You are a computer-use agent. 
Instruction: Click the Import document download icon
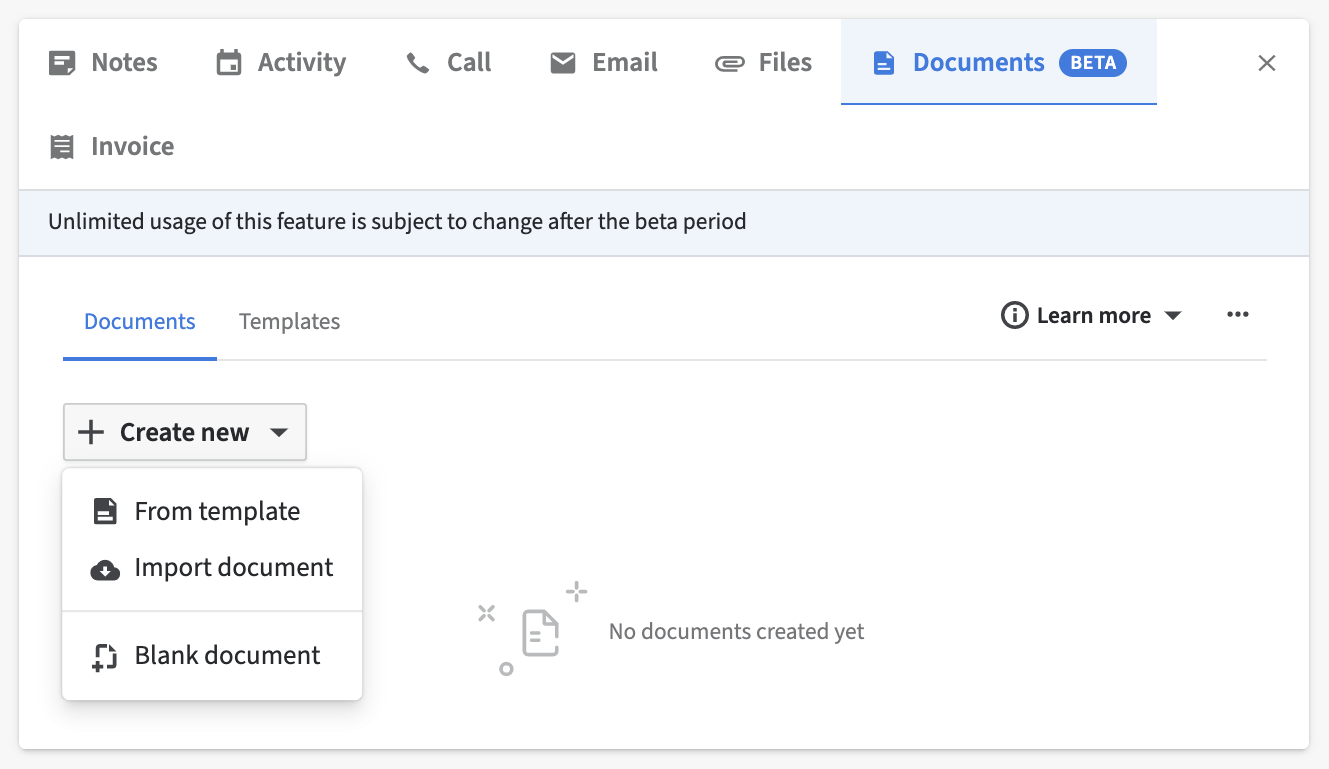pos(105,567)
